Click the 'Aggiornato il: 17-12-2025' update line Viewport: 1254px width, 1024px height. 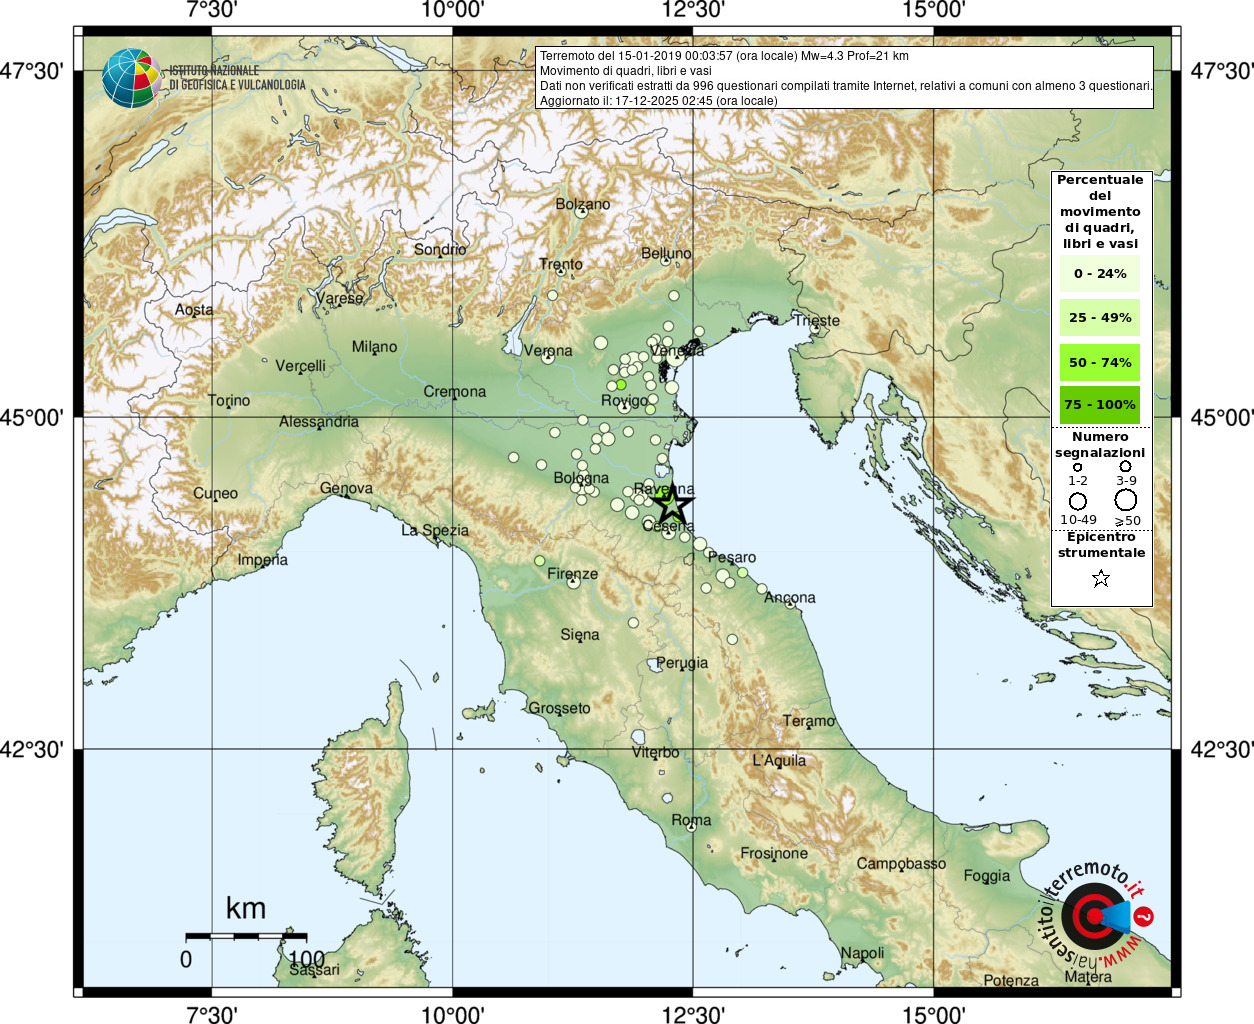pyautogui.click(x=658, y=100)
